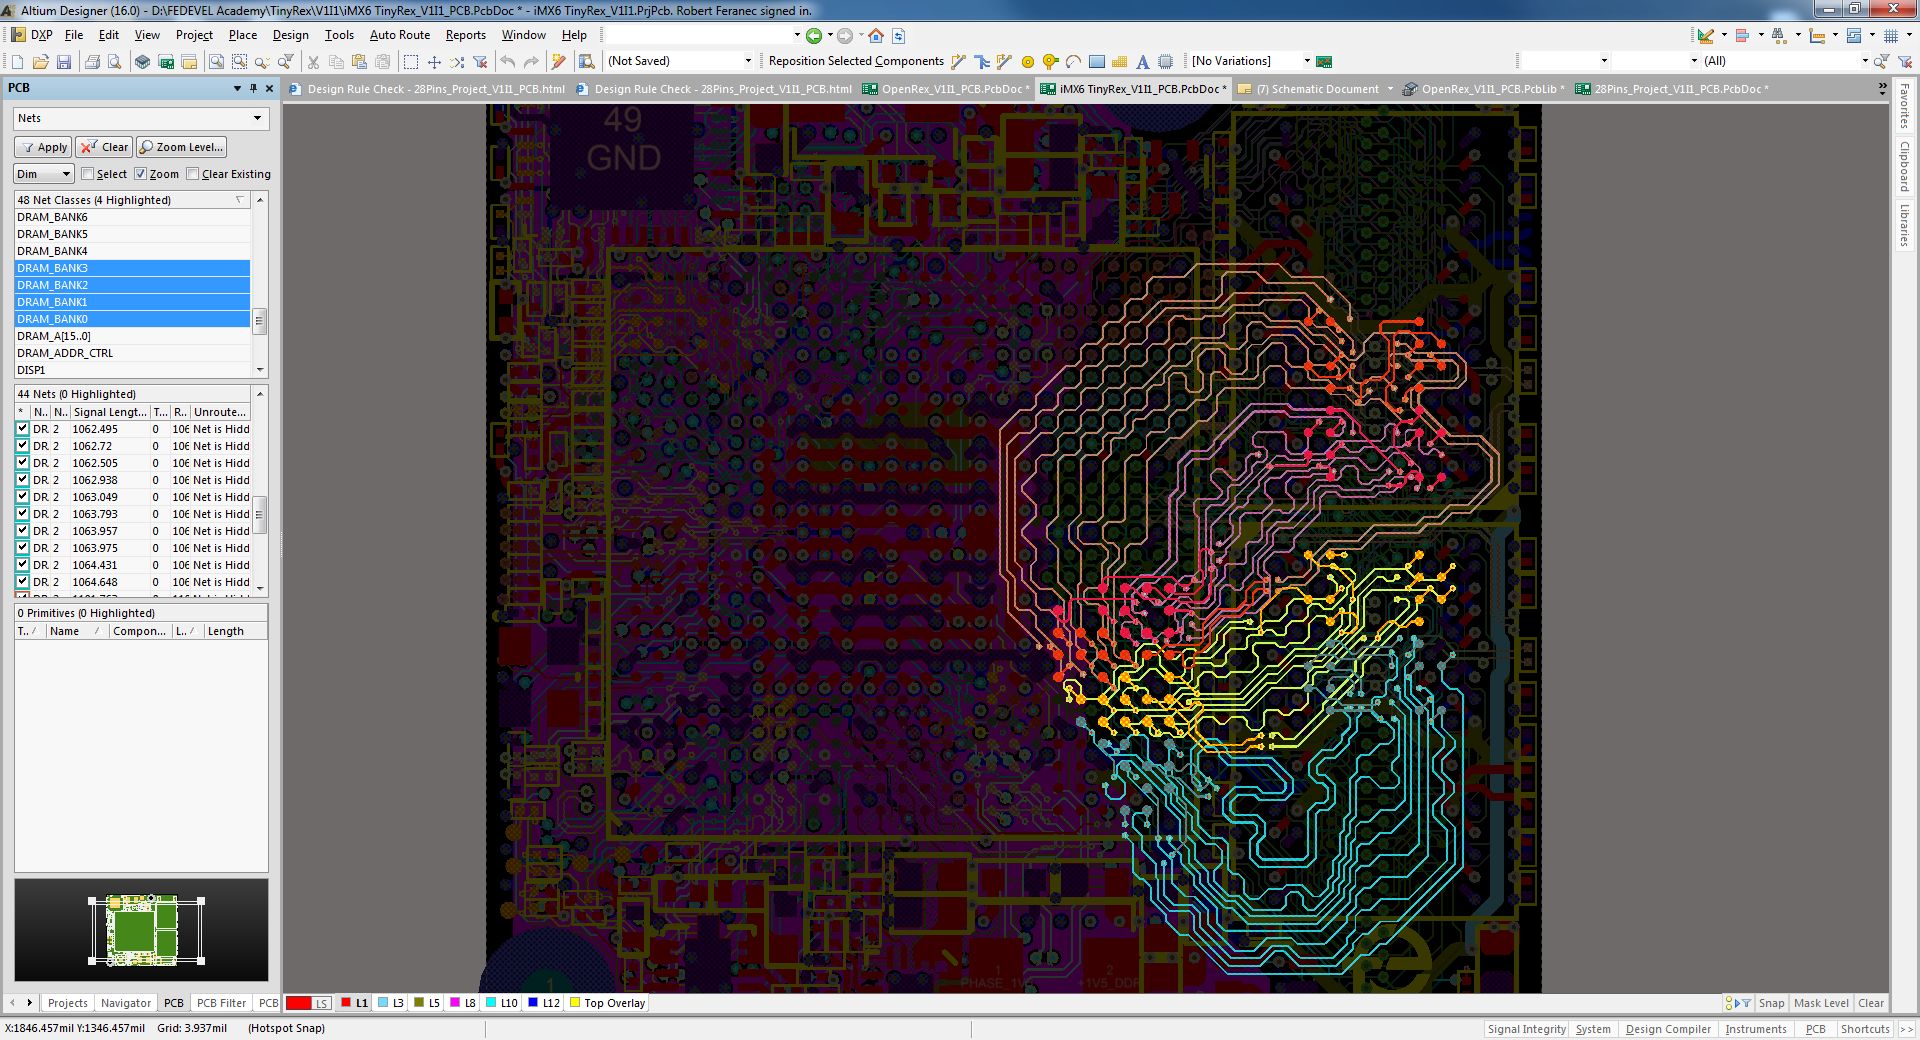The height and width of the screenshot is (1040, 1920).
Task: Click the cross probe wand icon
Action: click(x=557, y=61)
